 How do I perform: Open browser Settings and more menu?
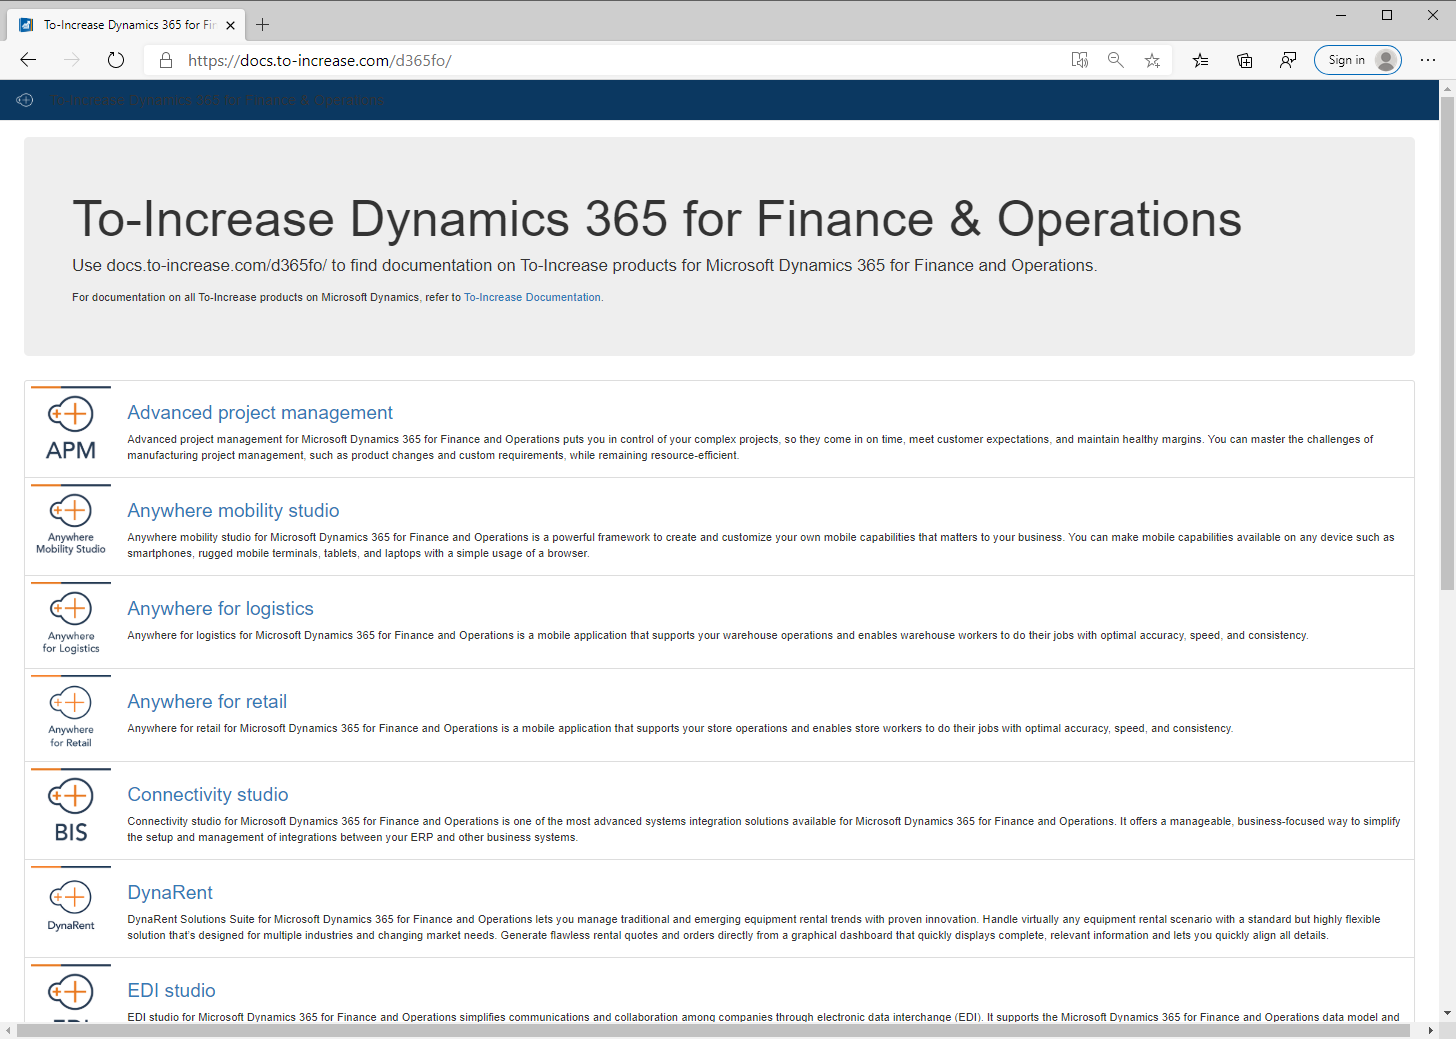click(1428, 60)
